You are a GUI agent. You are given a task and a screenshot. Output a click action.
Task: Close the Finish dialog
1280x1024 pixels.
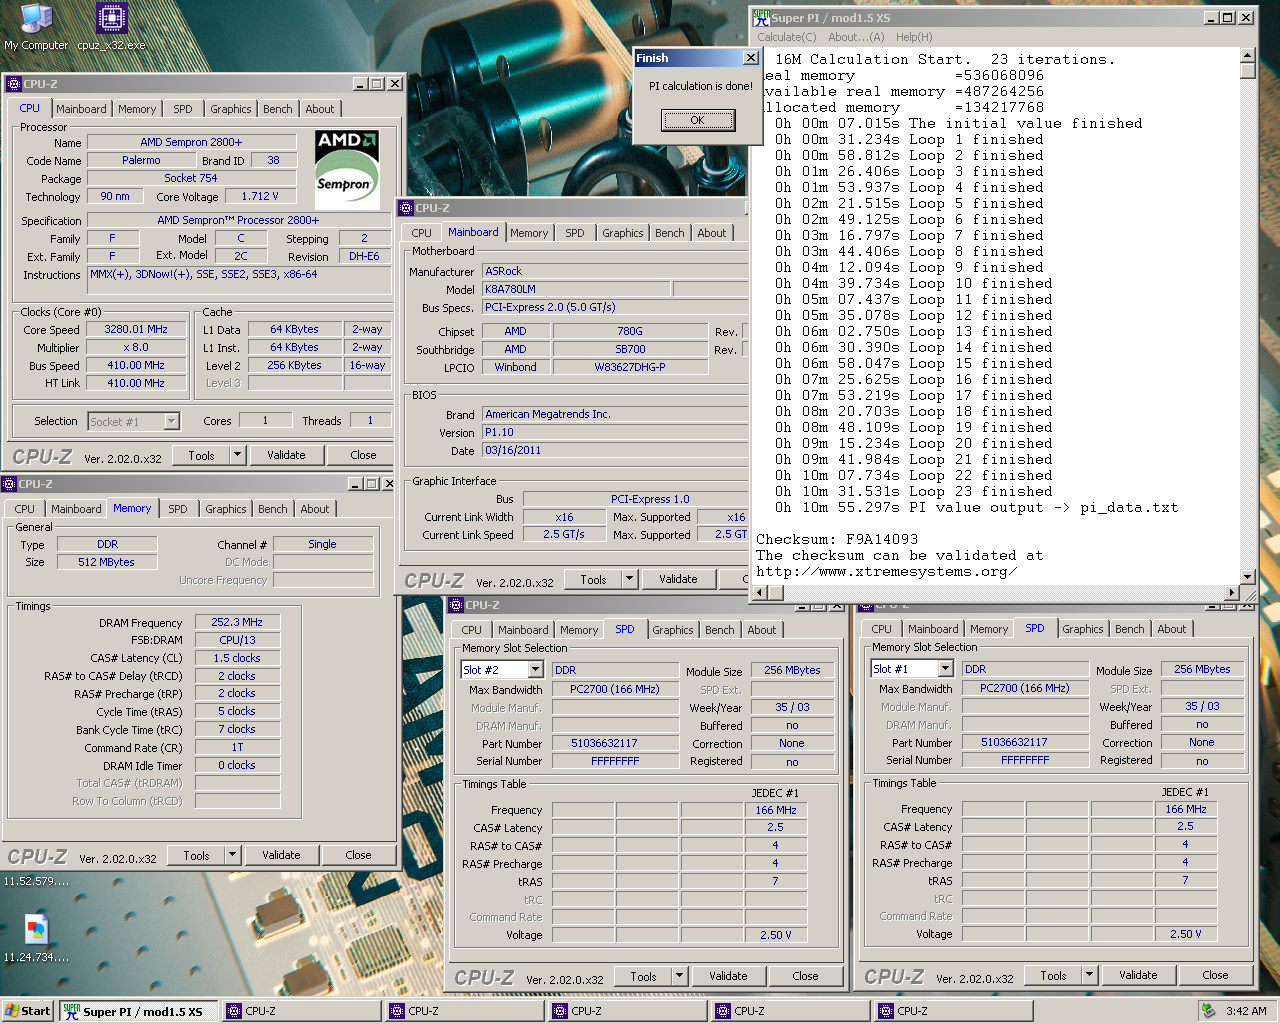[x=751, y=58]
